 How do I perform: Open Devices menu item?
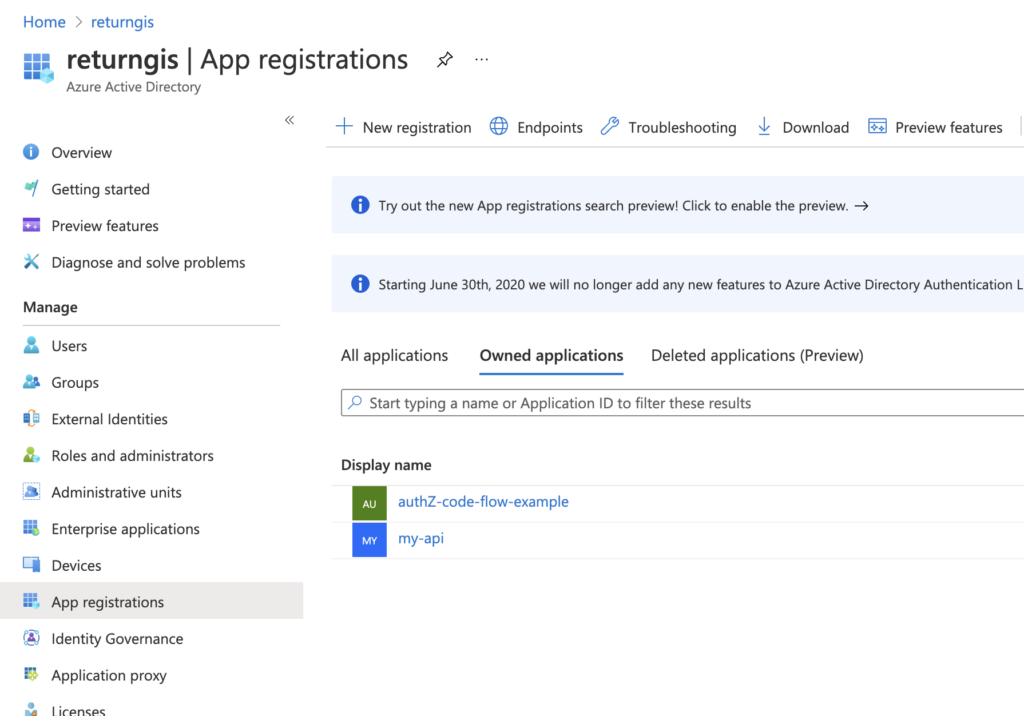tap(76, 565)
